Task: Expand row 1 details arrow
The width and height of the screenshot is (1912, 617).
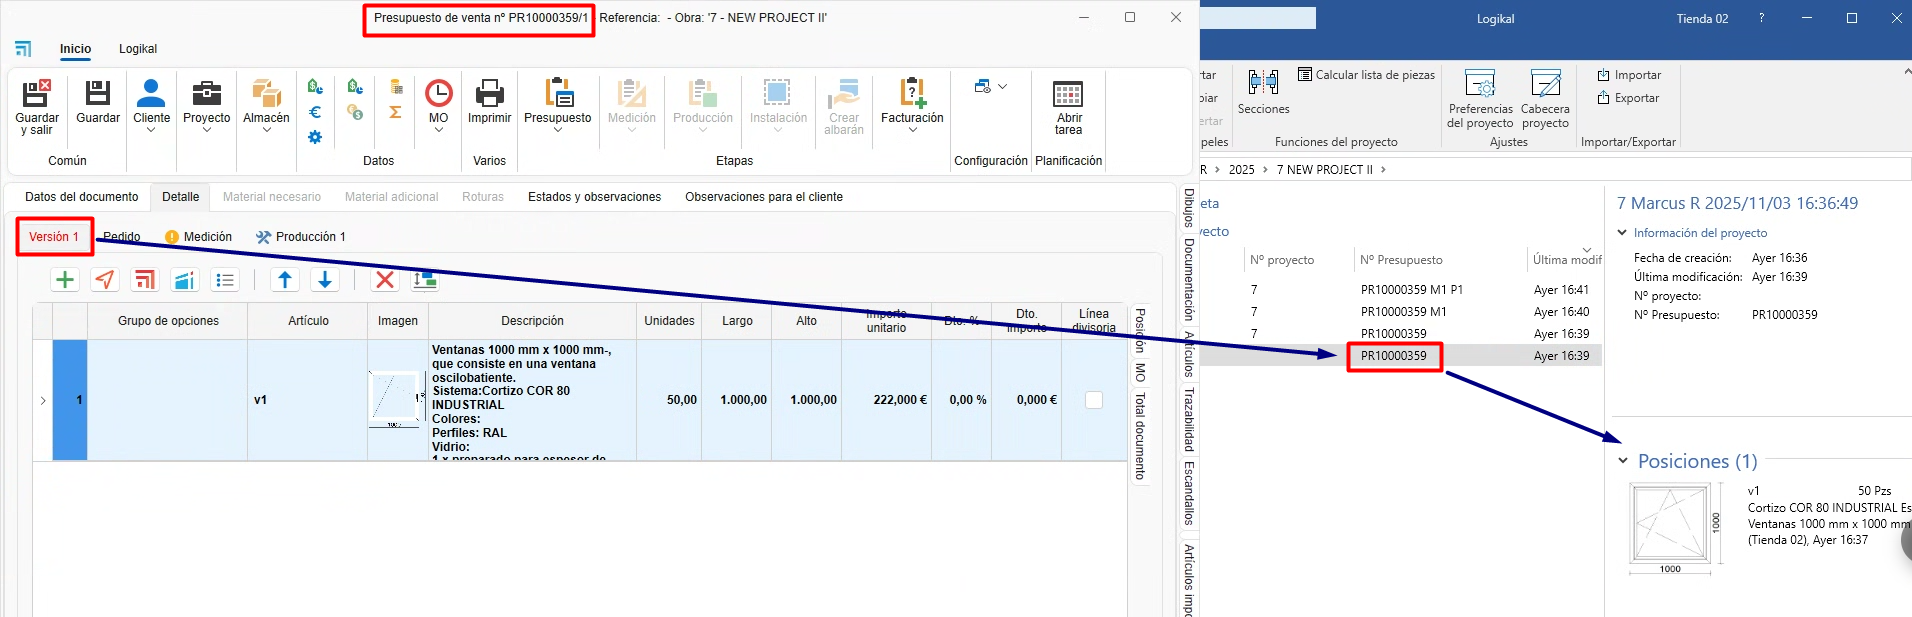Action: point(43,401)
